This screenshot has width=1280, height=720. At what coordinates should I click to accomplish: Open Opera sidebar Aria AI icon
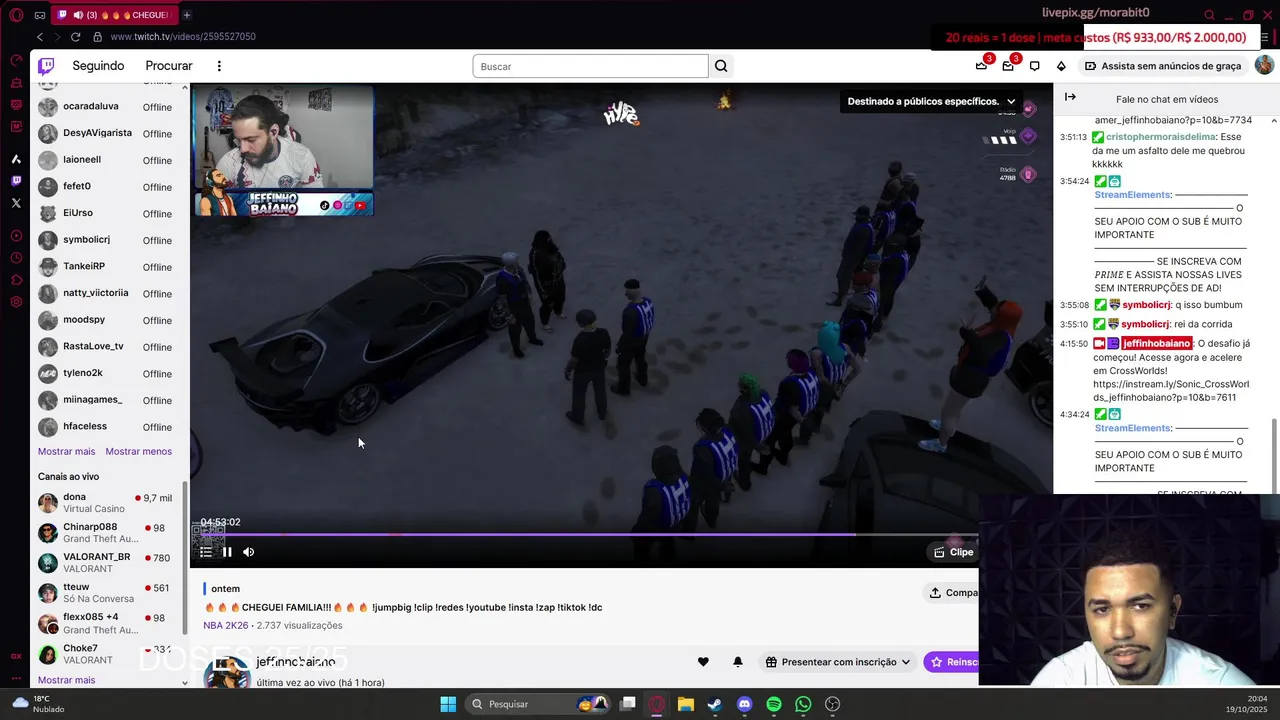(16, 159)
